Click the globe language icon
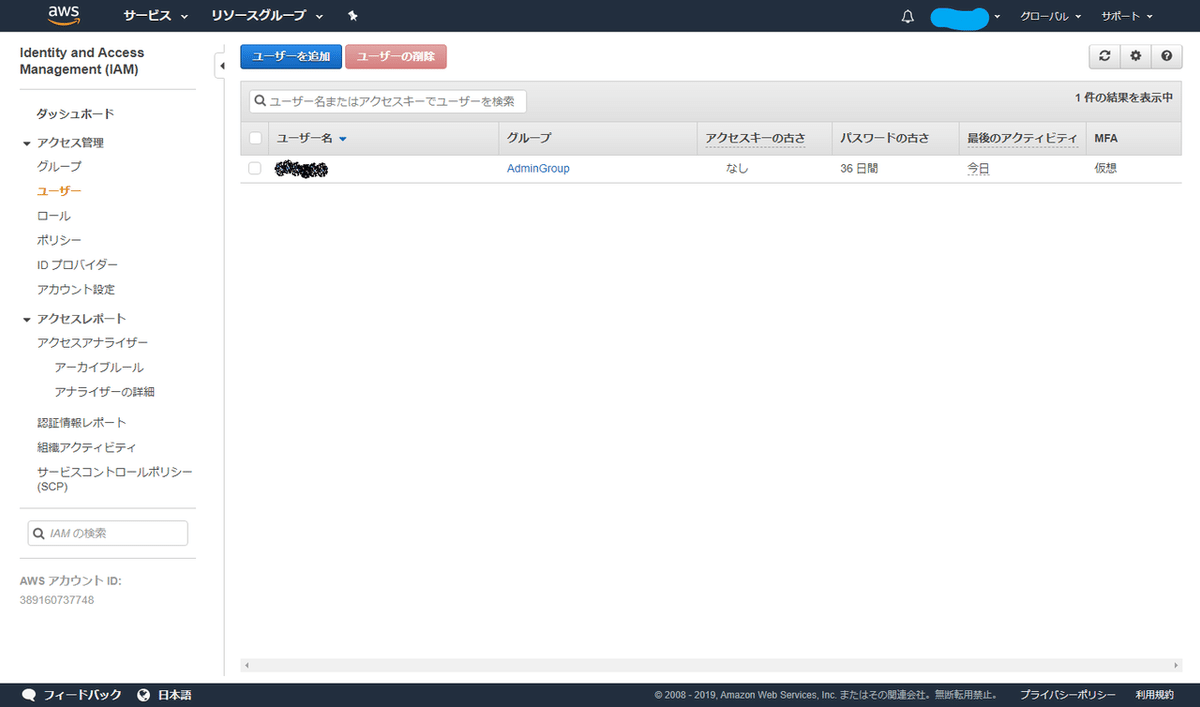 coord(144,694)
